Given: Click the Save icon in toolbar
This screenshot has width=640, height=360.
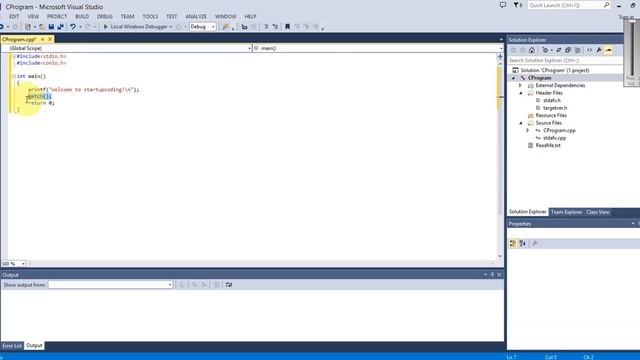Looking at the screenshot, I should [x=51, y=27].
